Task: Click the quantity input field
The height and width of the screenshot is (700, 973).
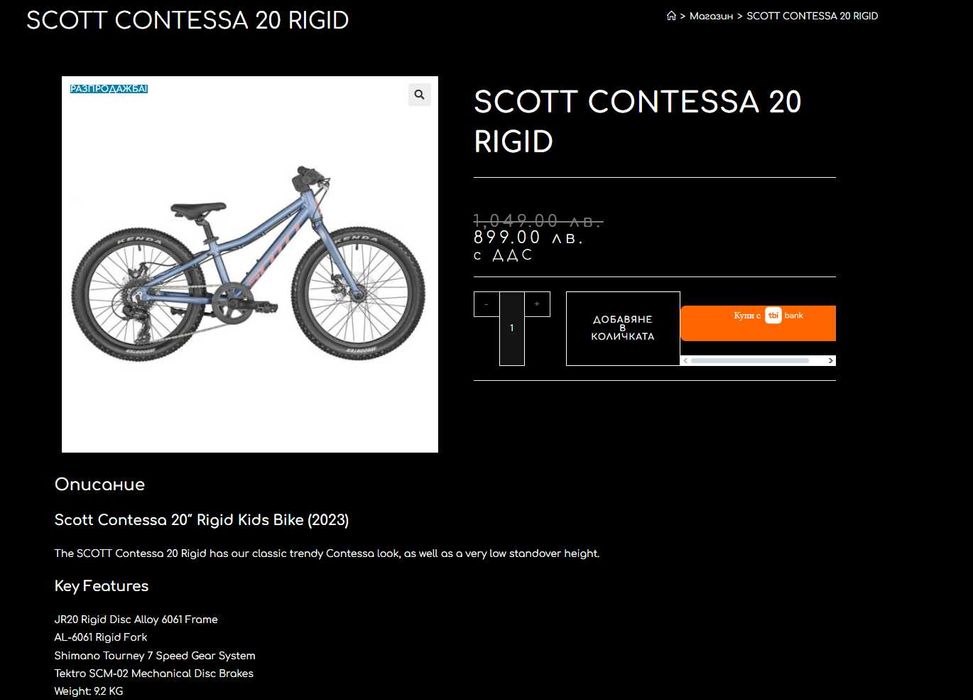Action: coord(512,329)
